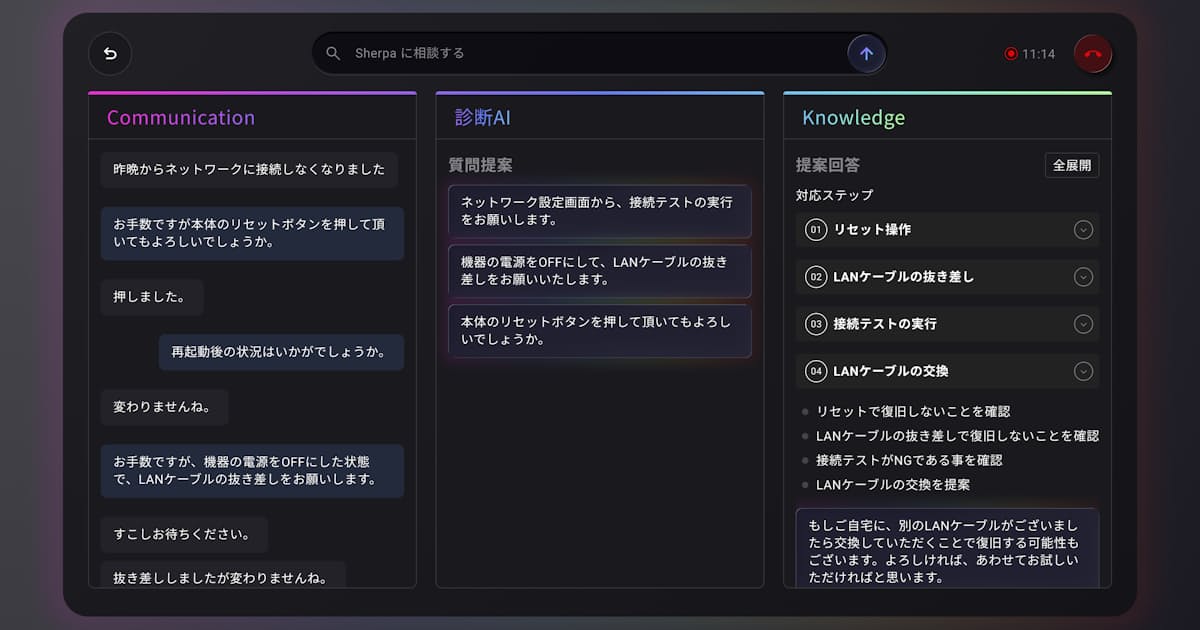Select suggestion about 機器の電源をOFFにして LAN cable
The width and height of the screenshot is (1200, 630).
pos(600,271)
